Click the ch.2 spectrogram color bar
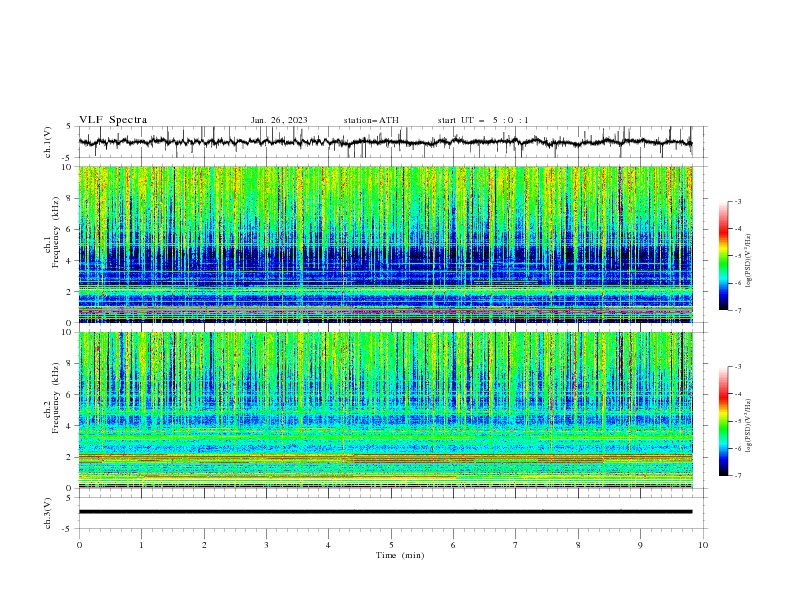 (724, 421)
